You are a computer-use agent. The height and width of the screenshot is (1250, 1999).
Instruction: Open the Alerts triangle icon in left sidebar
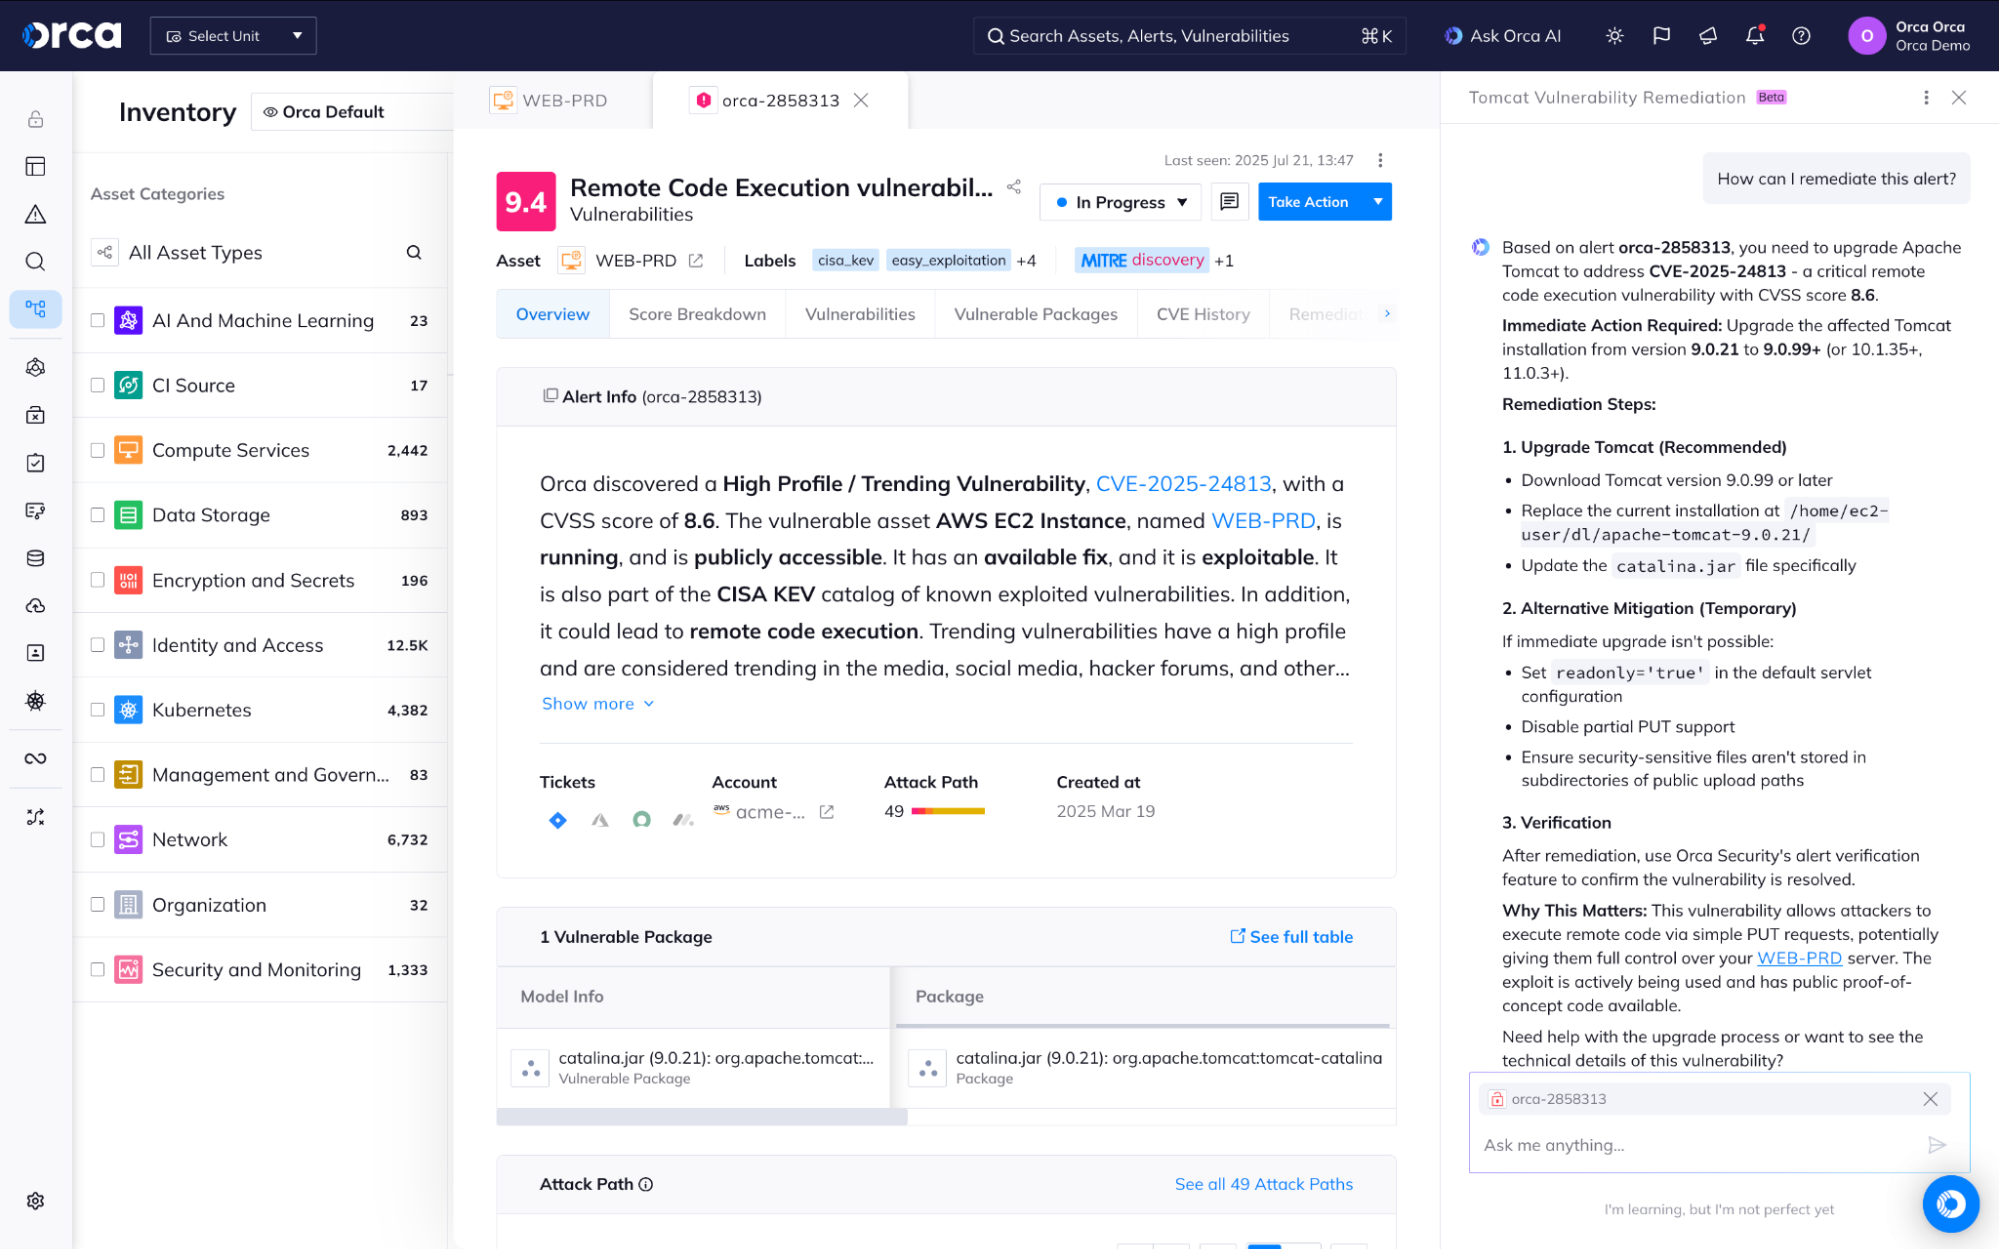(35, 214)
